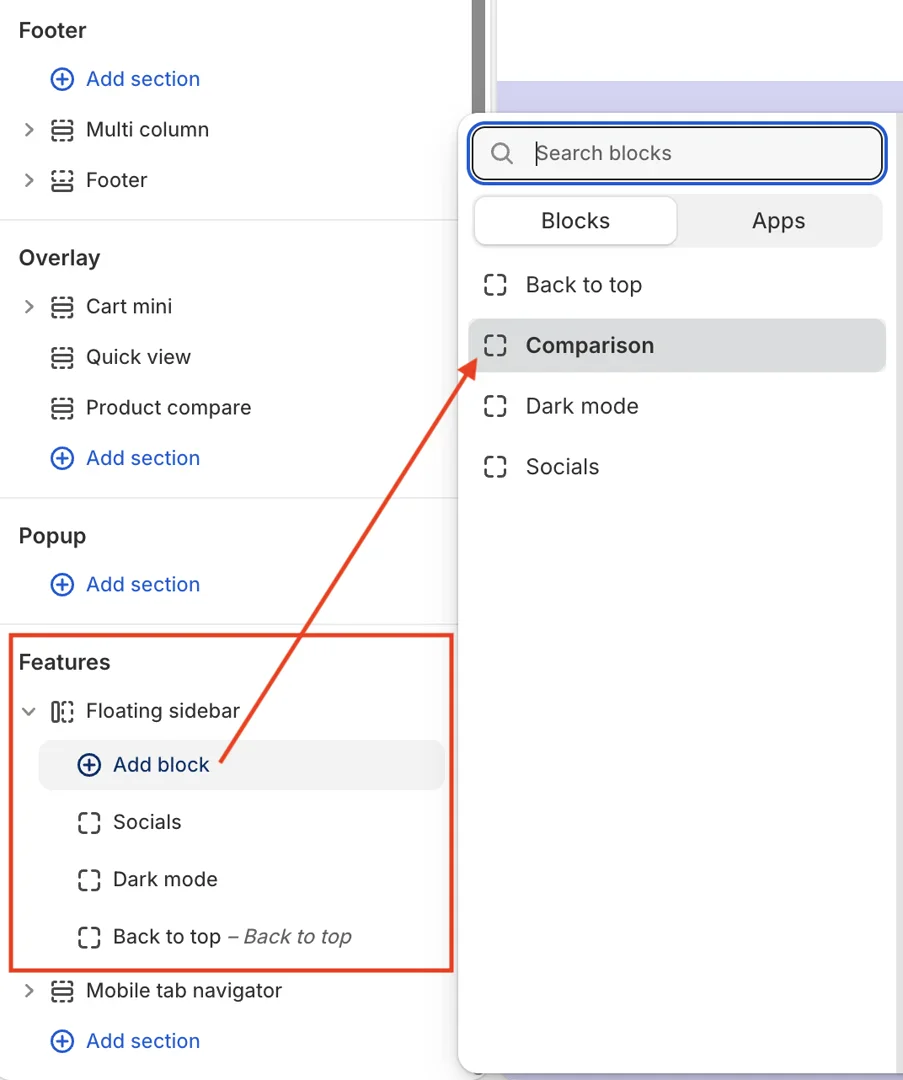Click the Product compare section icon

pyautogui.click(x=62, y=408)
